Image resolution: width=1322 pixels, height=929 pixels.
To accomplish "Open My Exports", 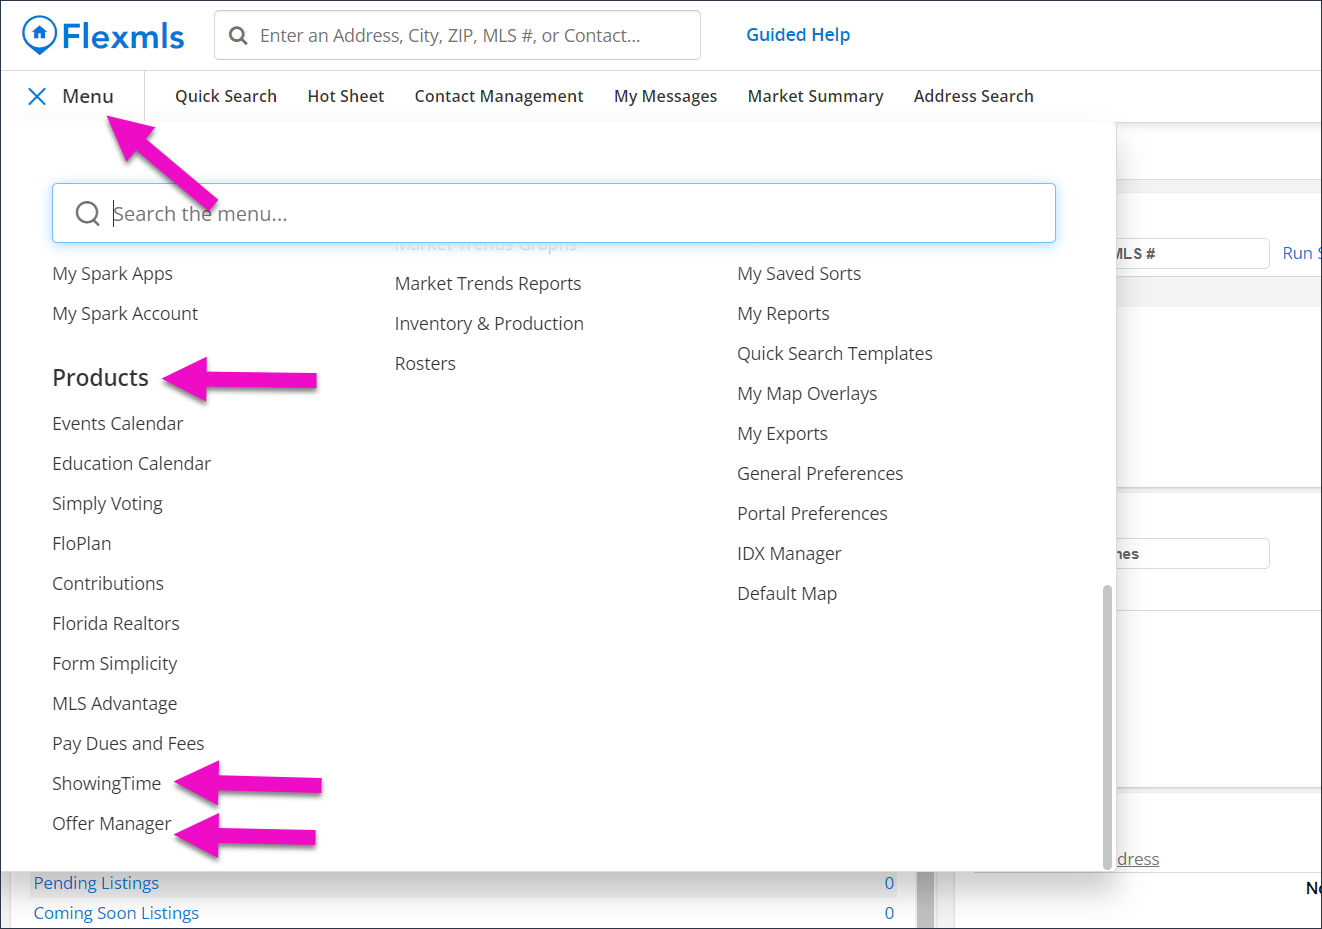I will [782, 434].
